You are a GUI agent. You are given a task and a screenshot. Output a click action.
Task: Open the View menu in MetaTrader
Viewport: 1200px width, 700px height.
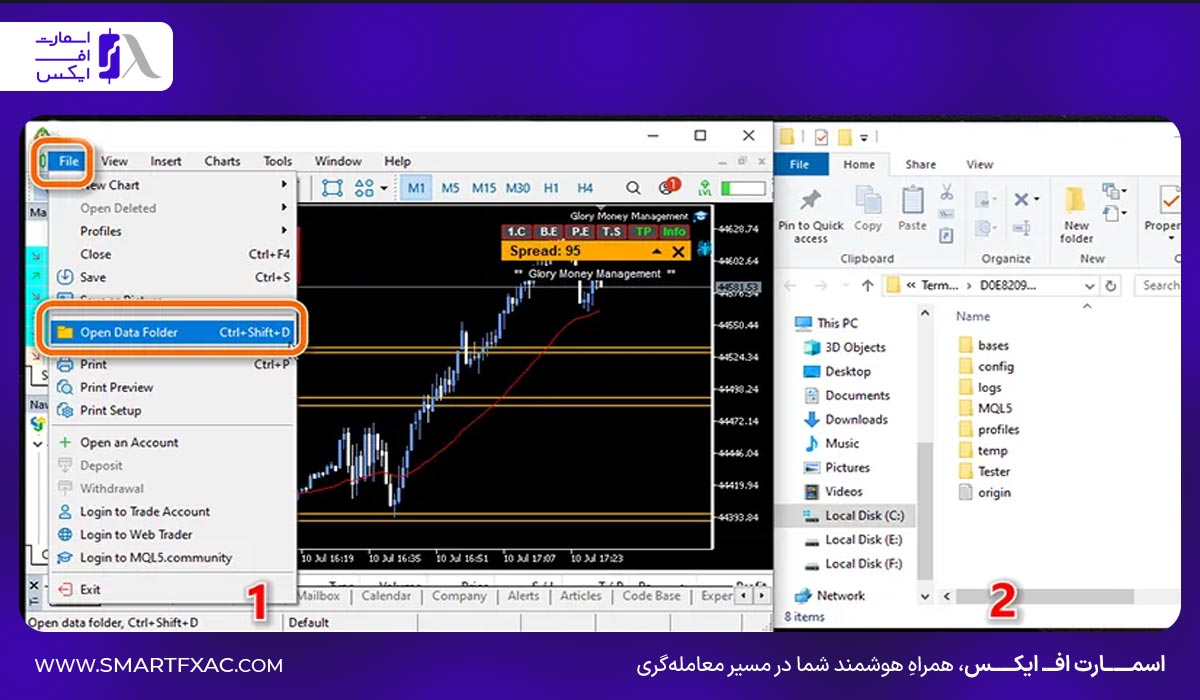tap(115, 161)
